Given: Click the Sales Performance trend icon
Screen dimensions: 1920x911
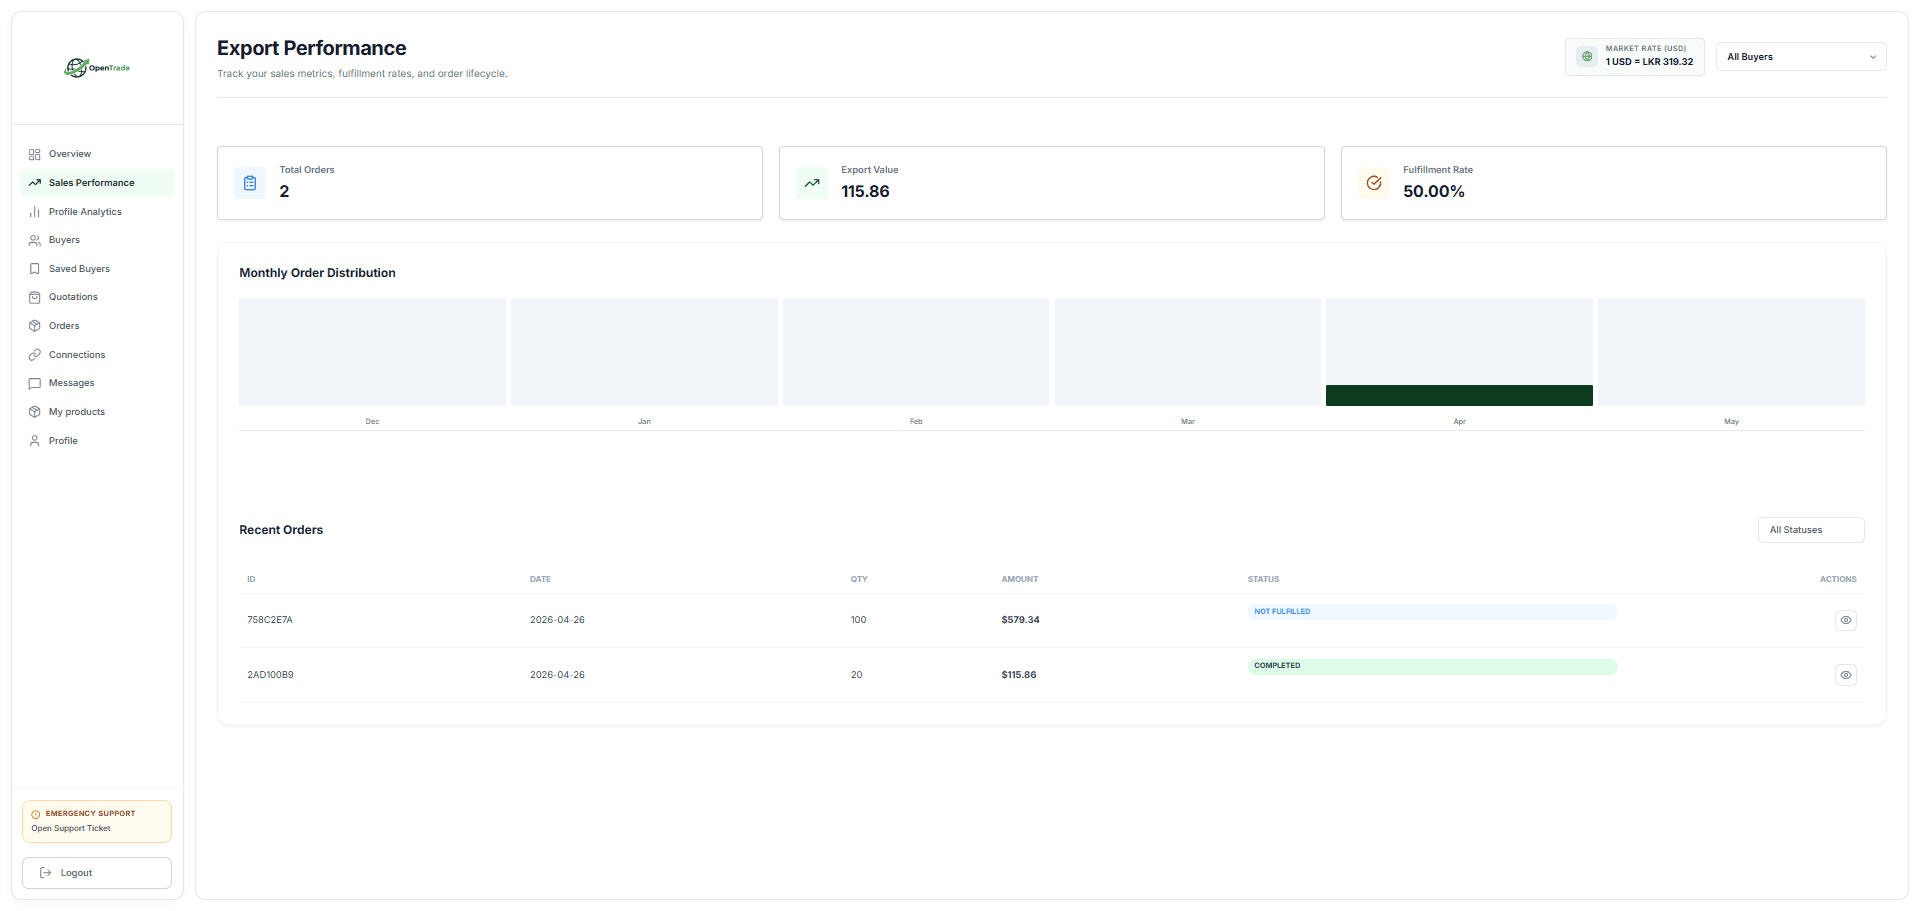Looking at the screenshot, I should (x=35, y=183).
